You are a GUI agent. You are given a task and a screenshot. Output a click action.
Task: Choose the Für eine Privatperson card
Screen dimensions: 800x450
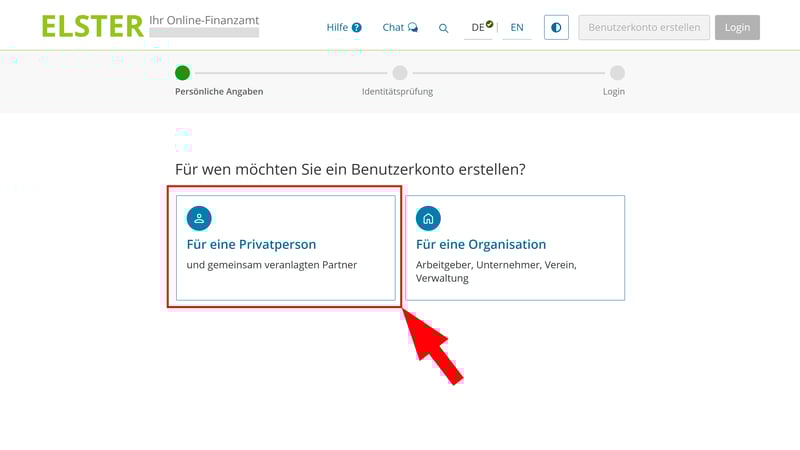(286, 248)
